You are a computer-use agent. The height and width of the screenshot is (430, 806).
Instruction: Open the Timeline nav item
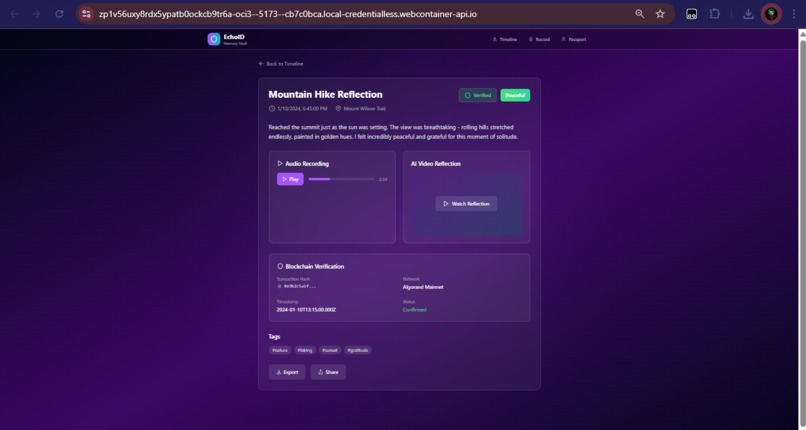click(x=505, y=40)
